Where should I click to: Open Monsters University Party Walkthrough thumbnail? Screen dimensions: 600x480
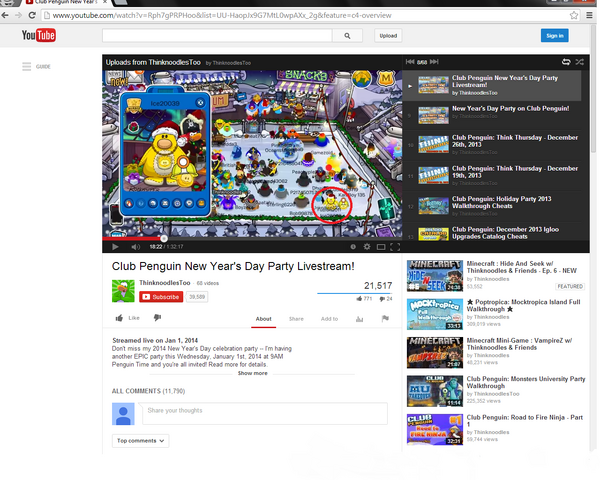coord(435,391)
